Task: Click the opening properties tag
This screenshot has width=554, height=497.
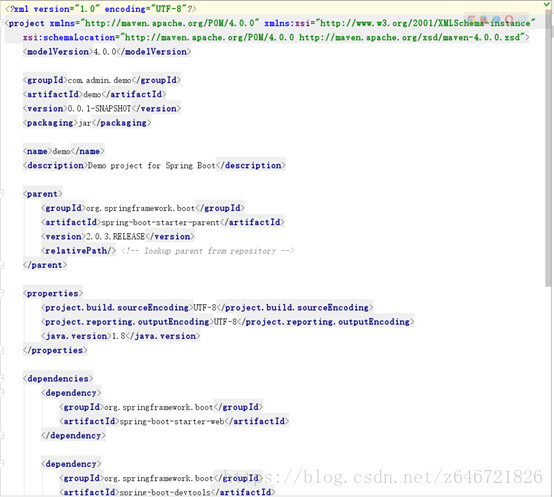Action: (x=53, y=293)
